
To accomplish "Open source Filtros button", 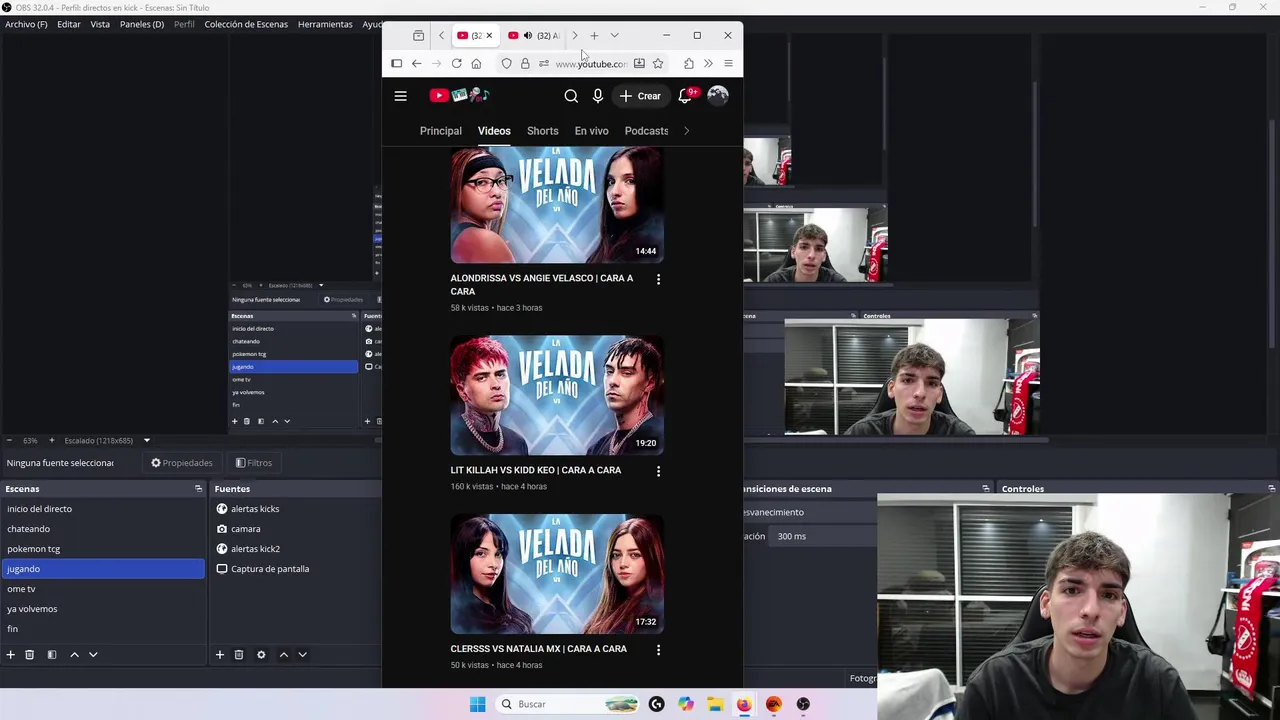I will (x=254, y=463).
